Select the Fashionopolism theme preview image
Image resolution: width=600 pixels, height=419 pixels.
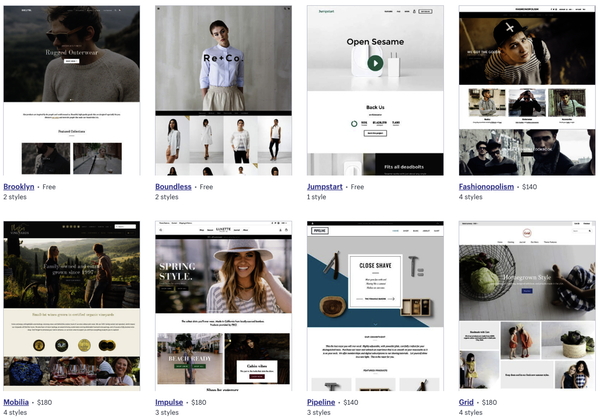pos(526,92)
